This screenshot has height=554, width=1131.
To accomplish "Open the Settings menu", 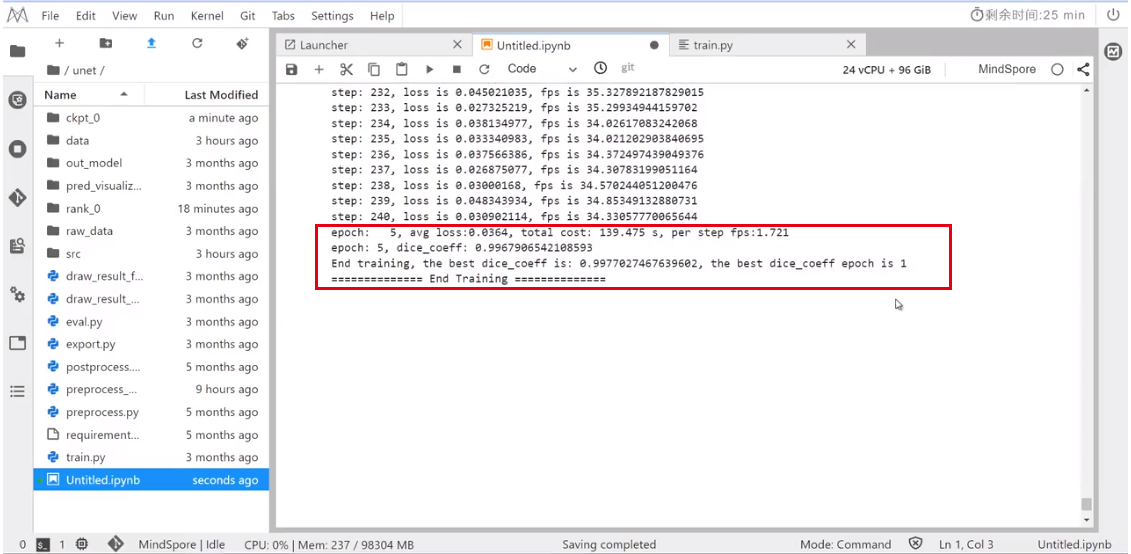I will [333, 15].
